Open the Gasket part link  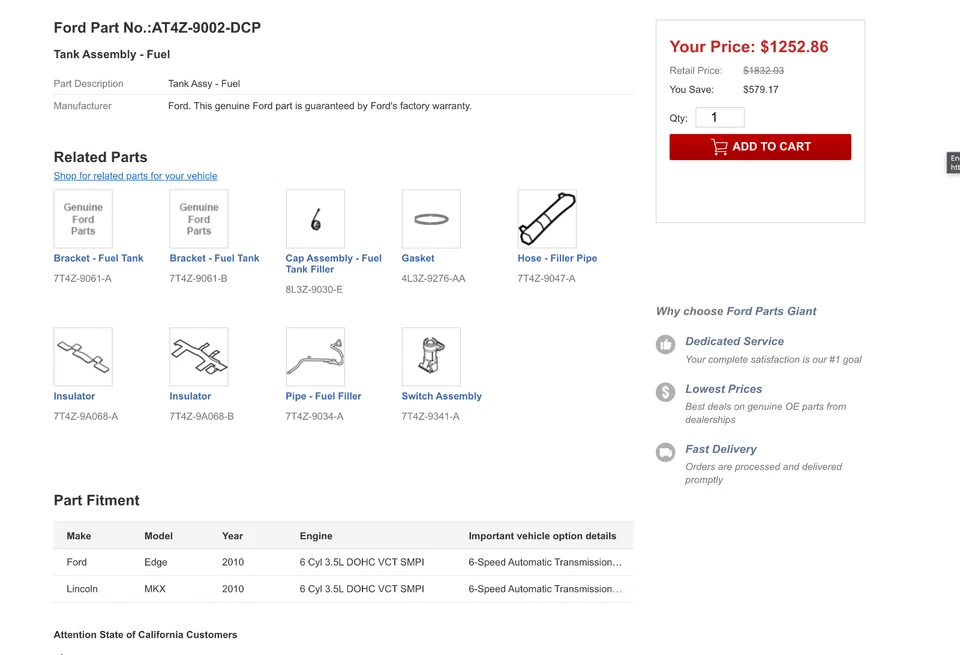coord(418,258)
